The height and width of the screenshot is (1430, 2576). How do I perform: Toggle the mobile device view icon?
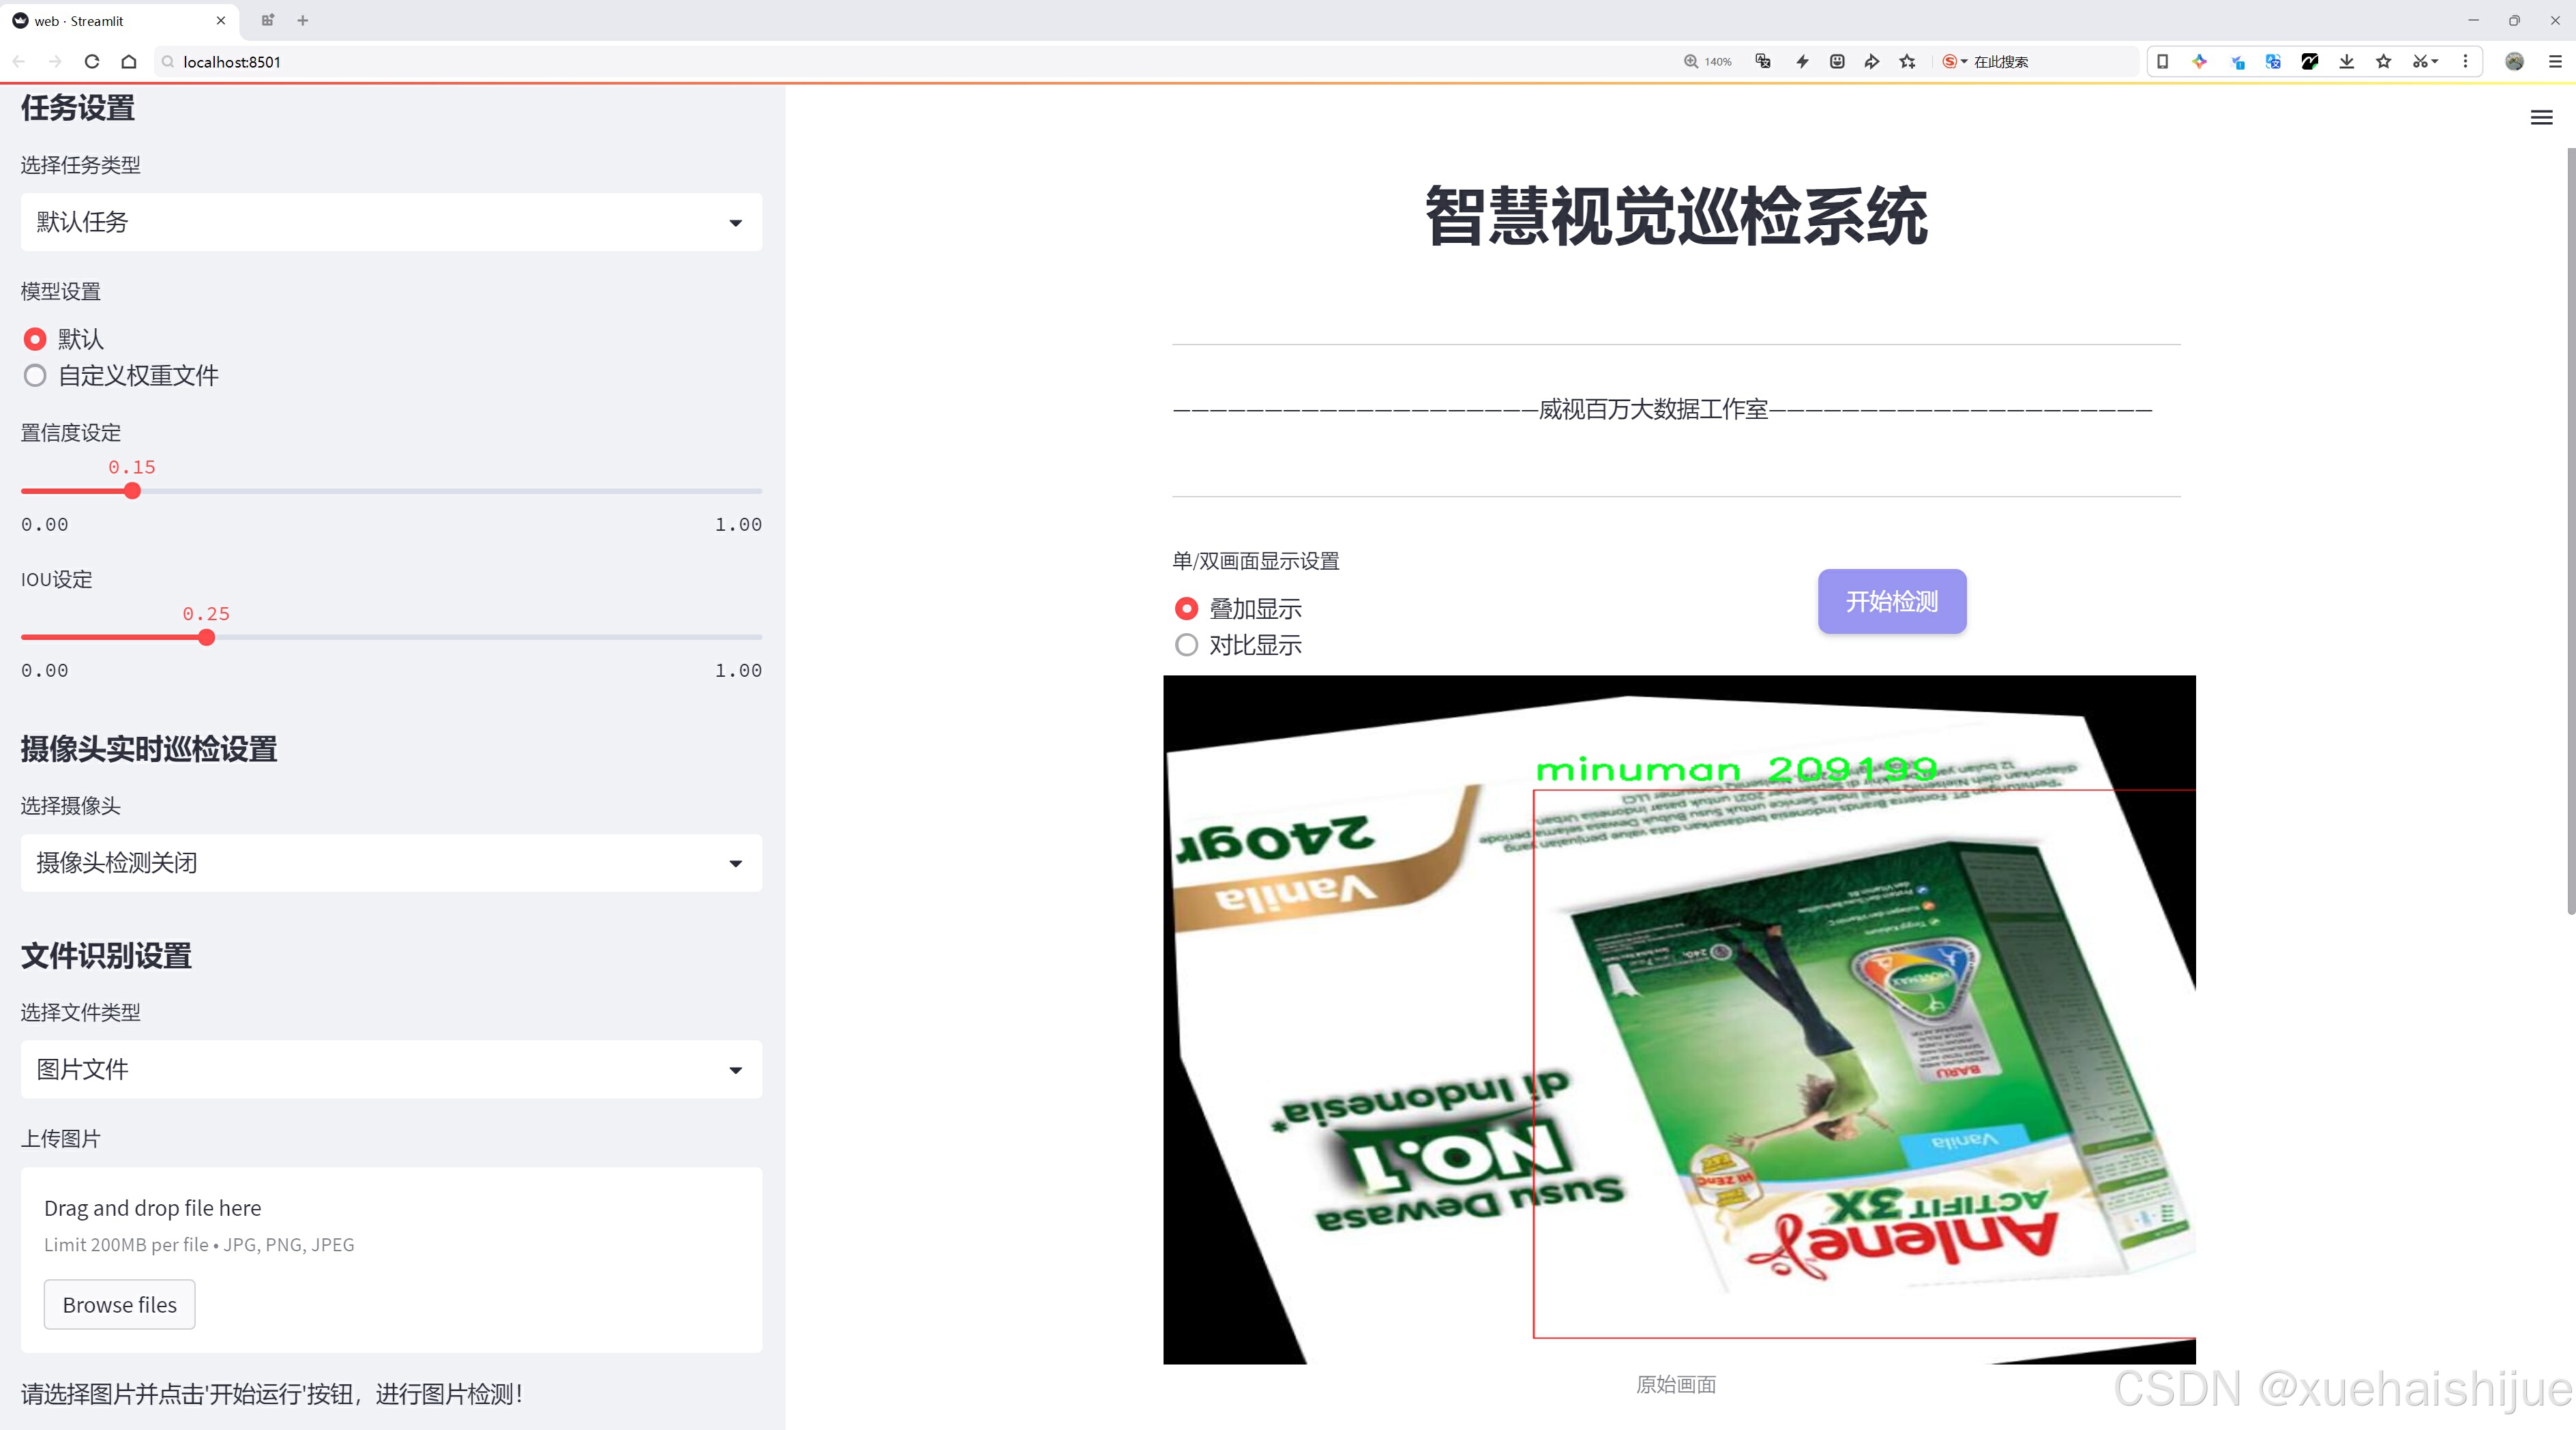pos(2162,61)
